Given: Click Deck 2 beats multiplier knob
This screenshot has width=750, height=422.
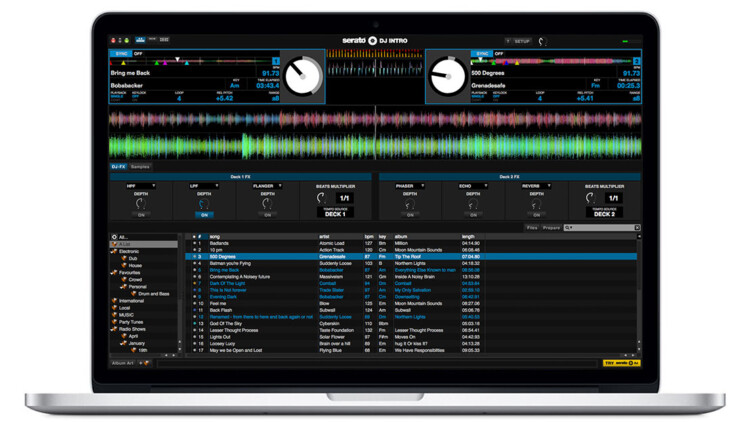Looking at the screenshot, I should 590,197.
